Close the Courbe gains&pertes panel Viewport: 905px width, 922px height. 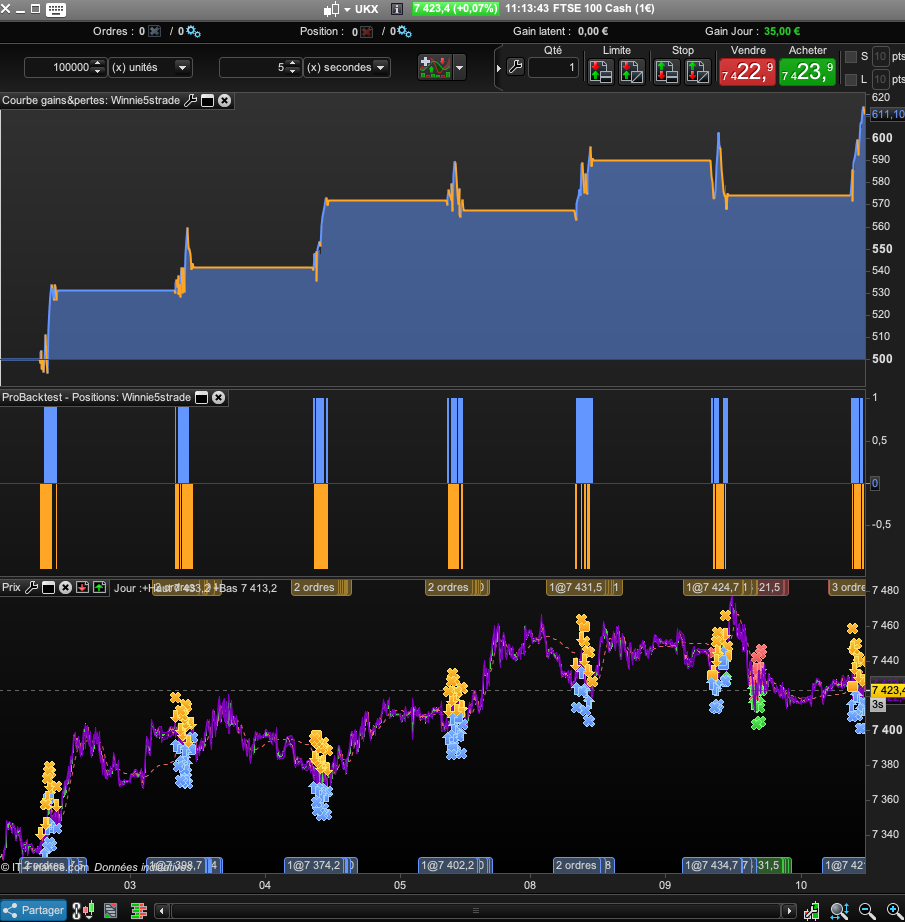tap(224, 101)
